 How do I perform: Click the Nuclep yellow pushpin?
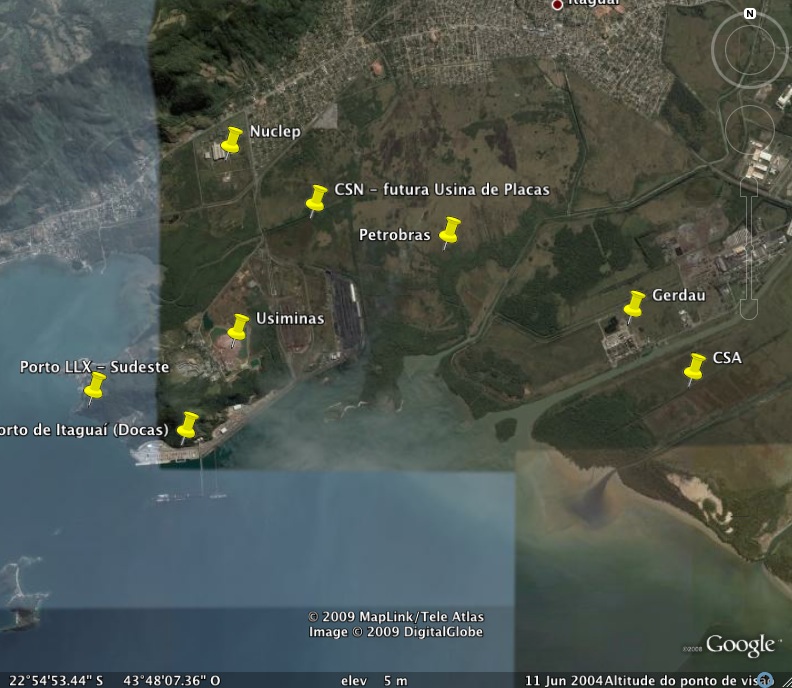(232, 140)
